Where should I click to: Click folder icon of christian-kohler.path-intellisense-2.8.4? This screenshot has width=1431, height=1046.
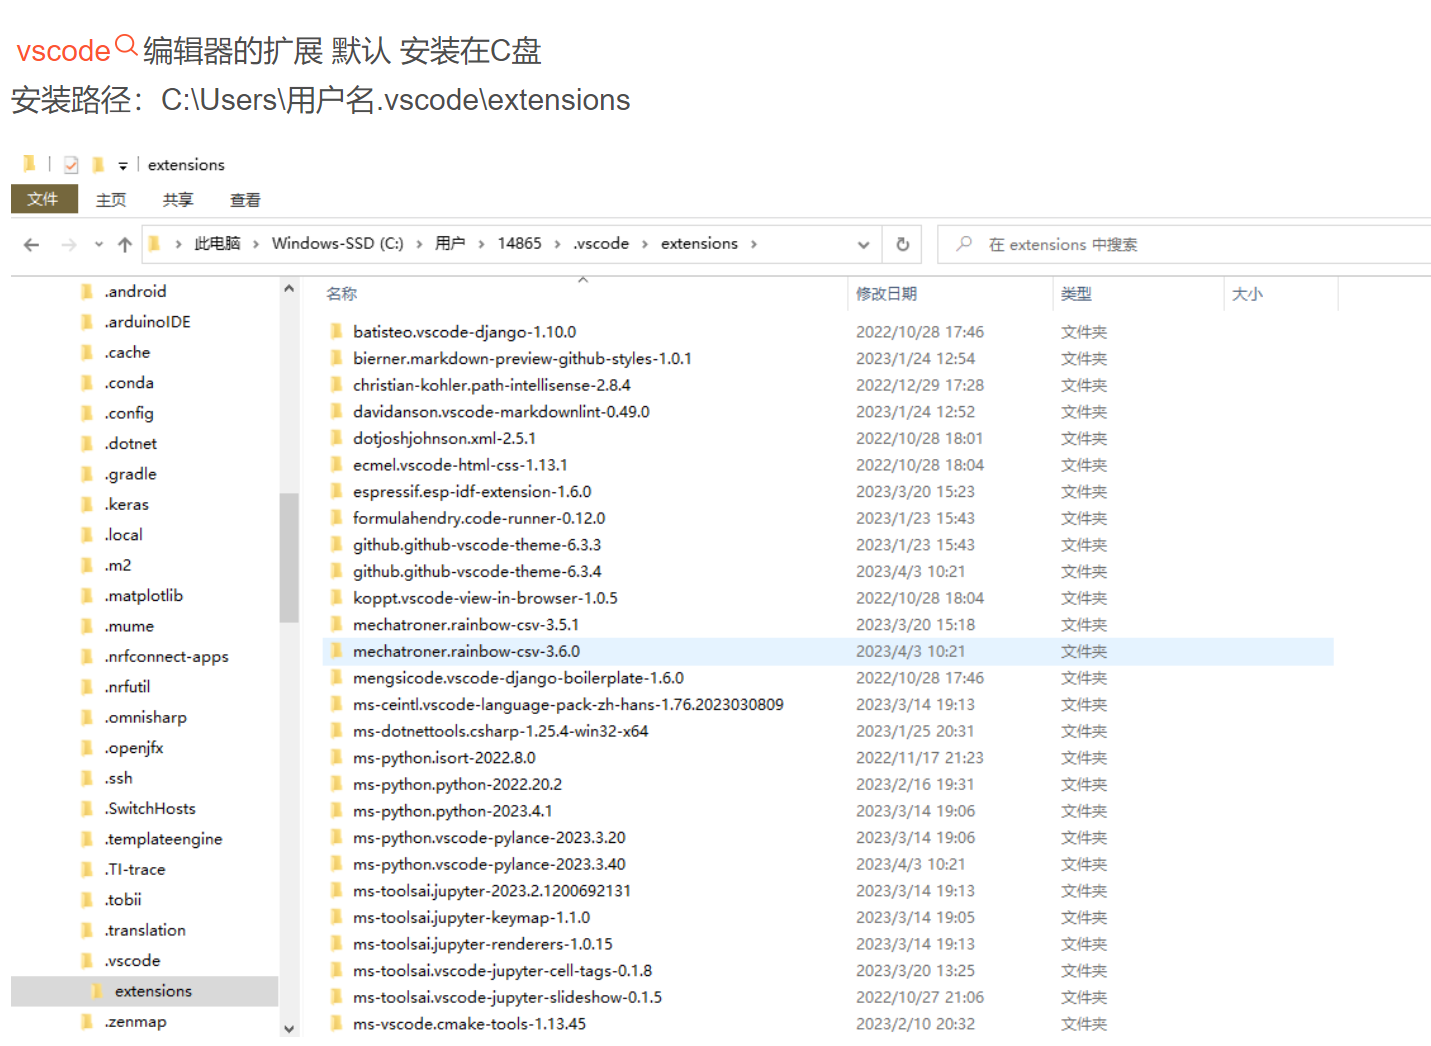(337, 384)
